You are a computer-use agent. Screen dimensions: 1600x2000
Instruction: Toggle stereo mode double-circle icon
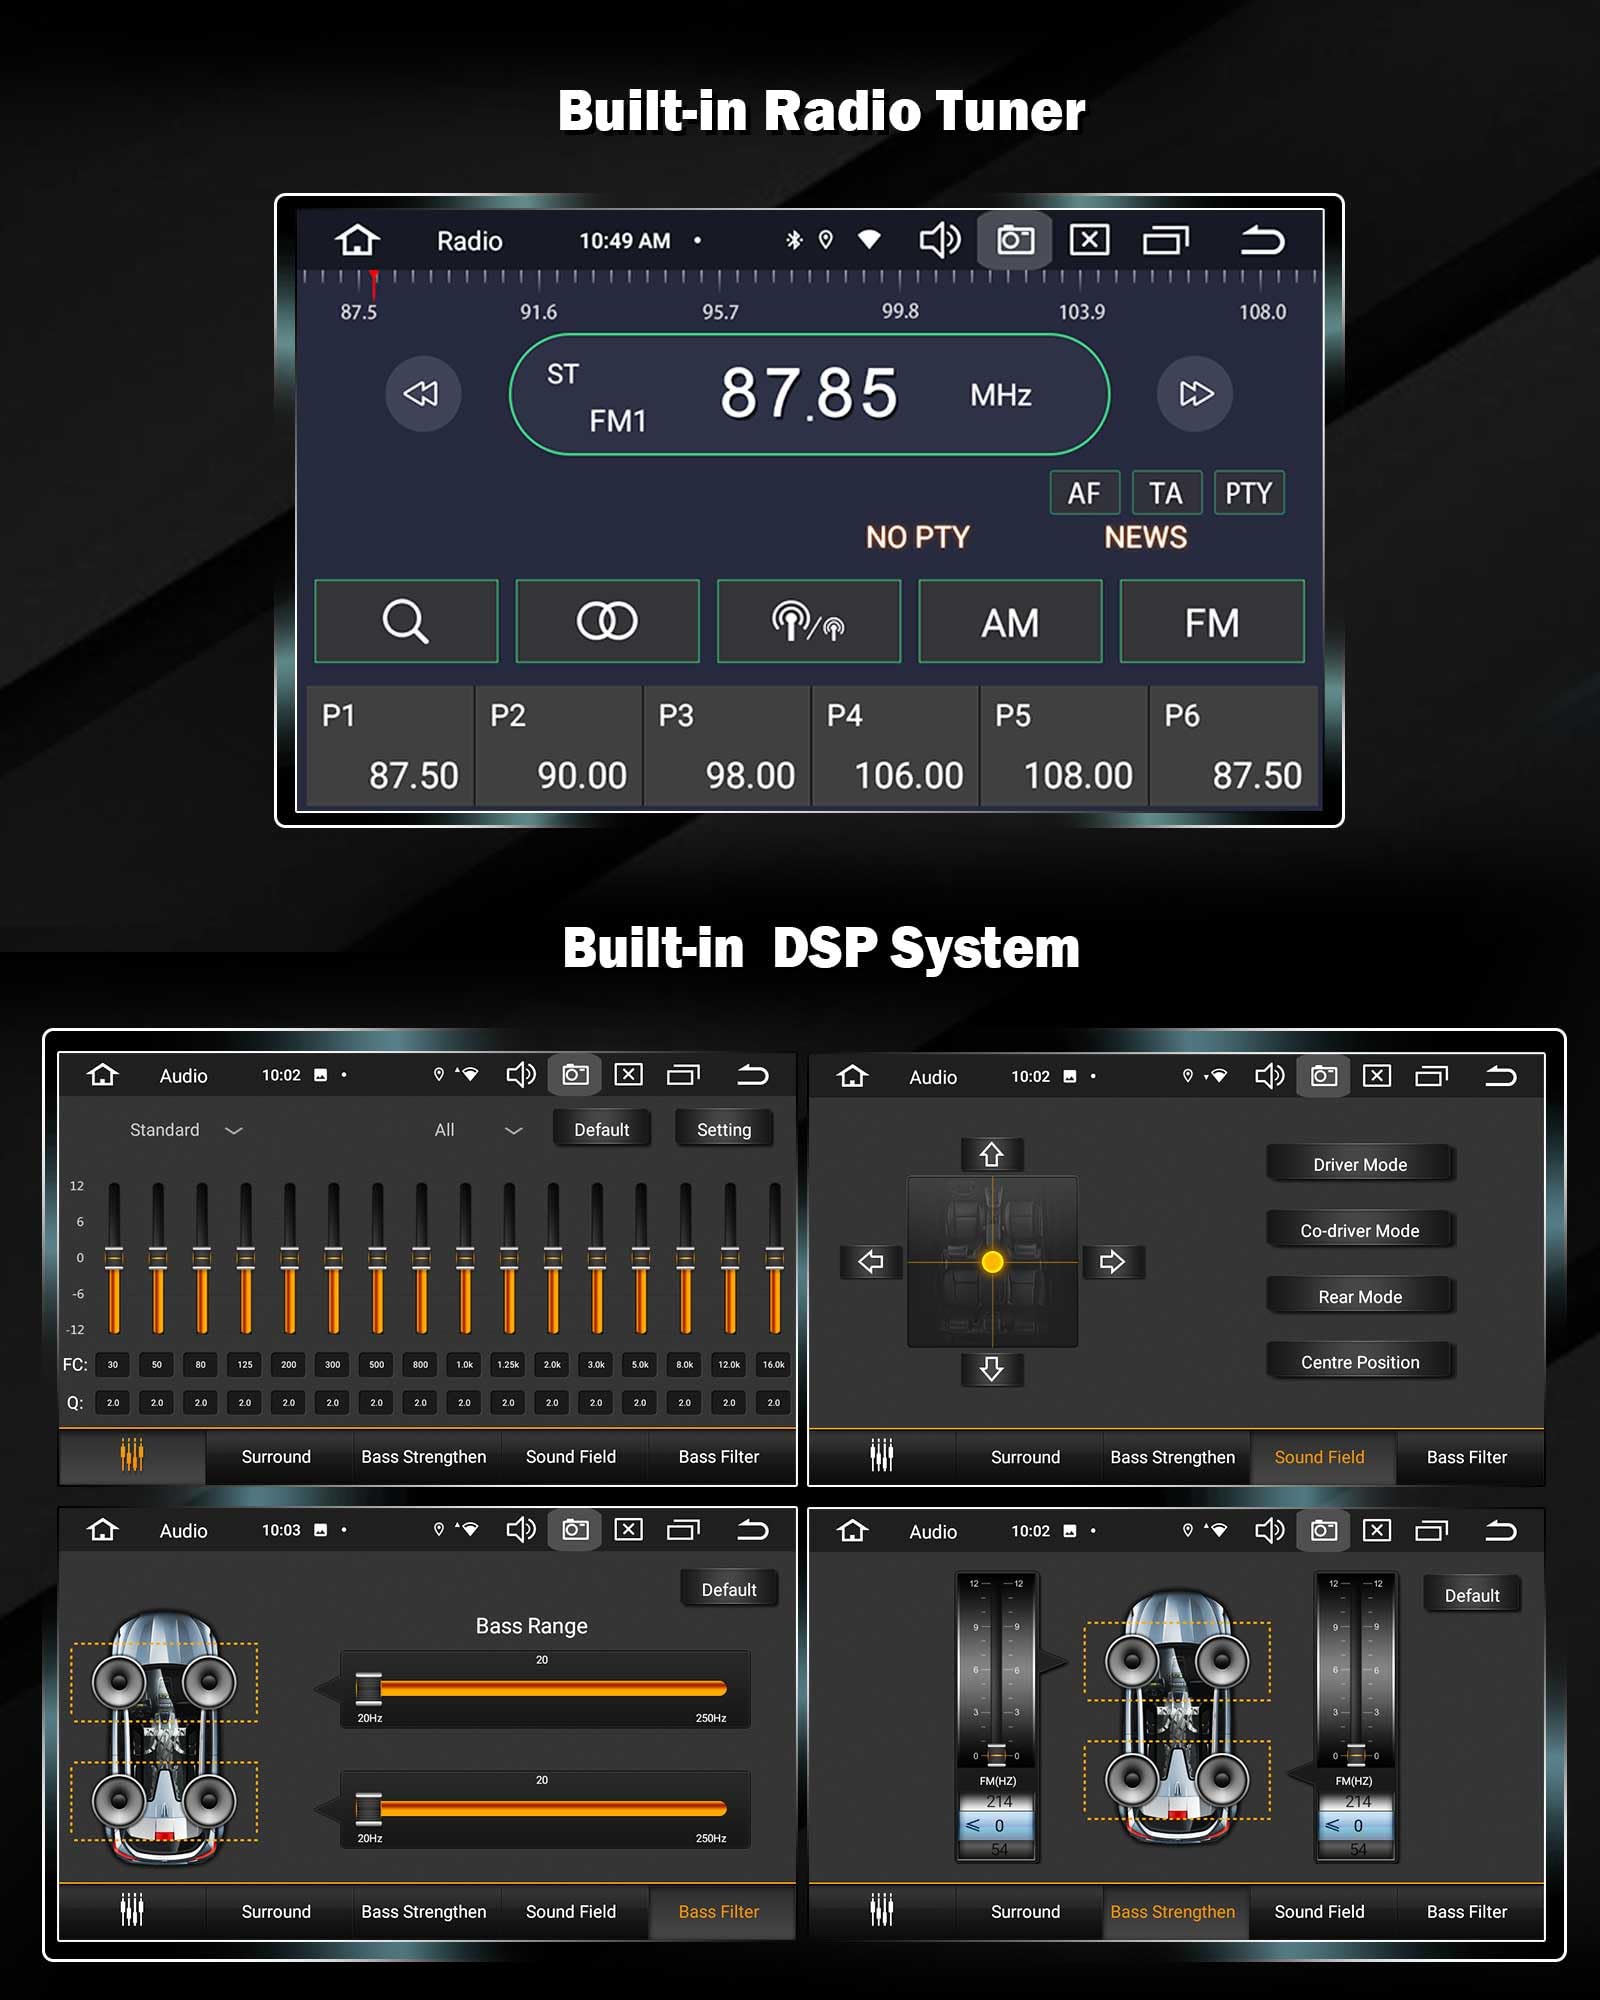[607, 621]
